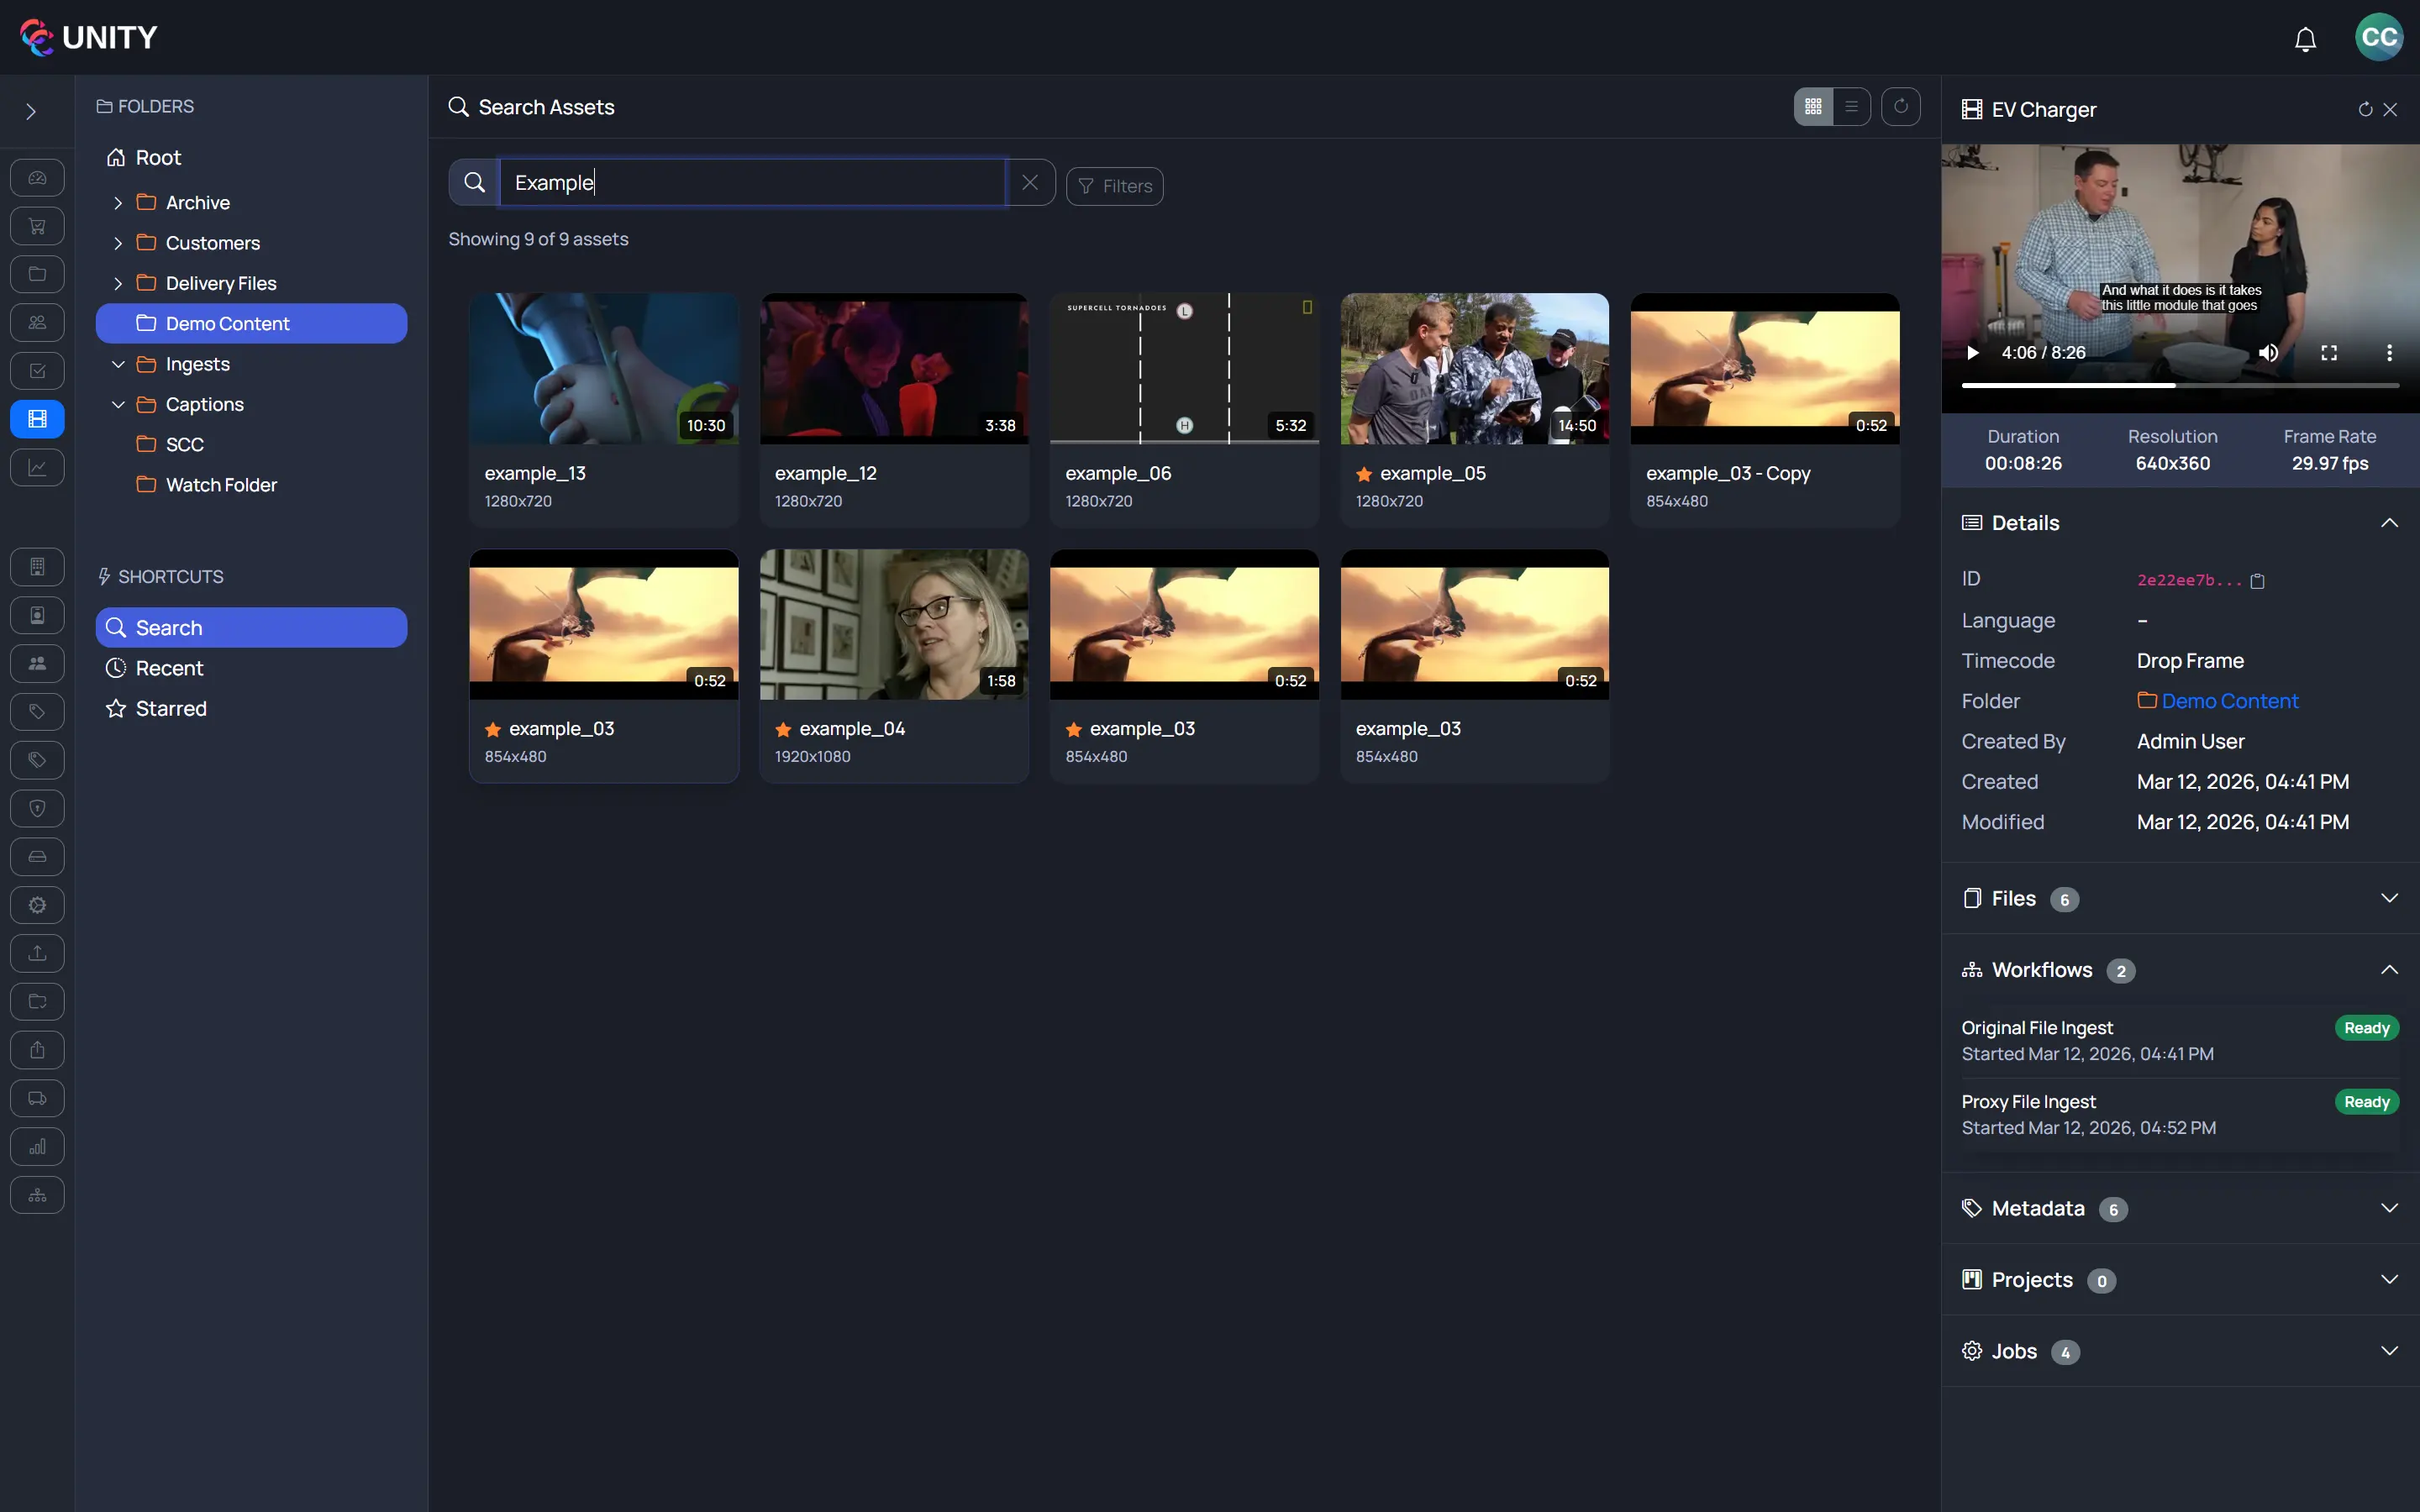This screenshot has height=1512, width=2420.
Task: Open the settings gear icon in the sidebar
Action: click(37, 905)
